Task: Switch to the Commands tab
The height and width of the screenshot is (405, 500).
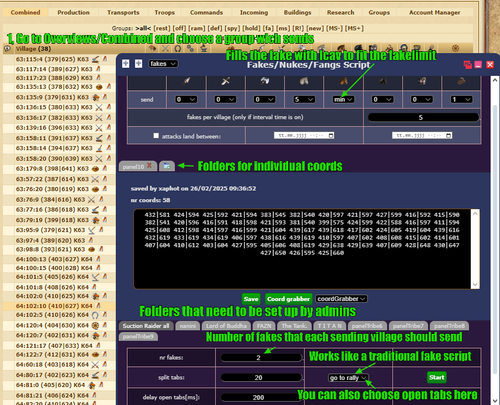Action: pyautogui.click(x=206, y=12)
